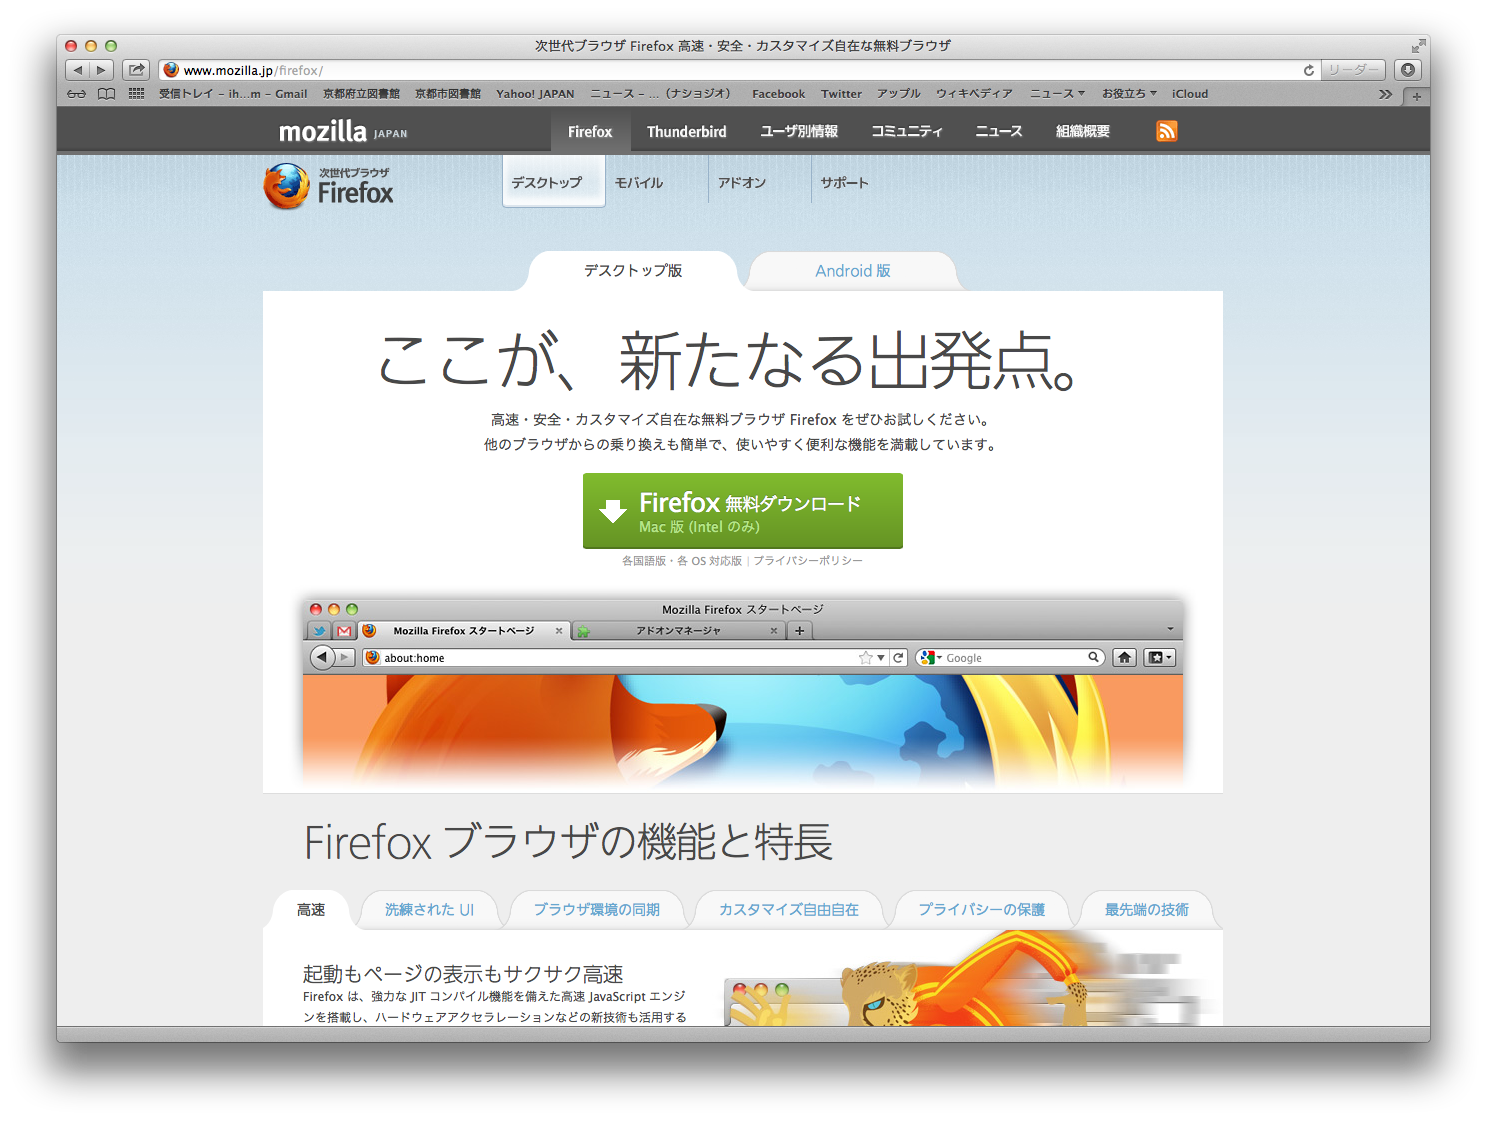
Task: Switch to Android 版 tab
Action: click(x=853, y=271)
